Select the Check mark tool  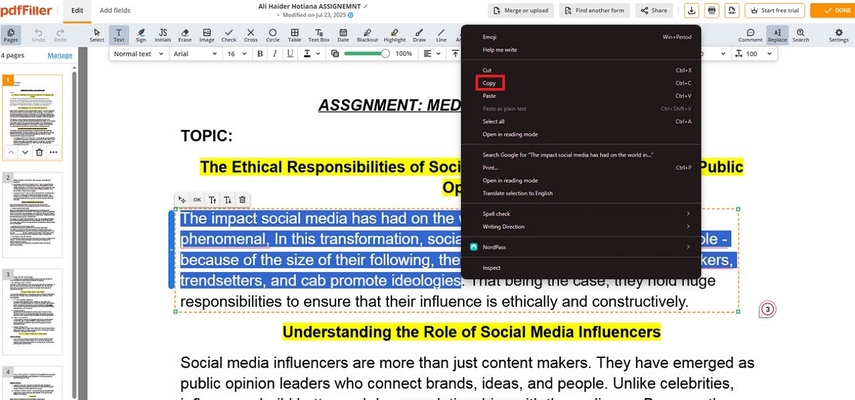229,35
